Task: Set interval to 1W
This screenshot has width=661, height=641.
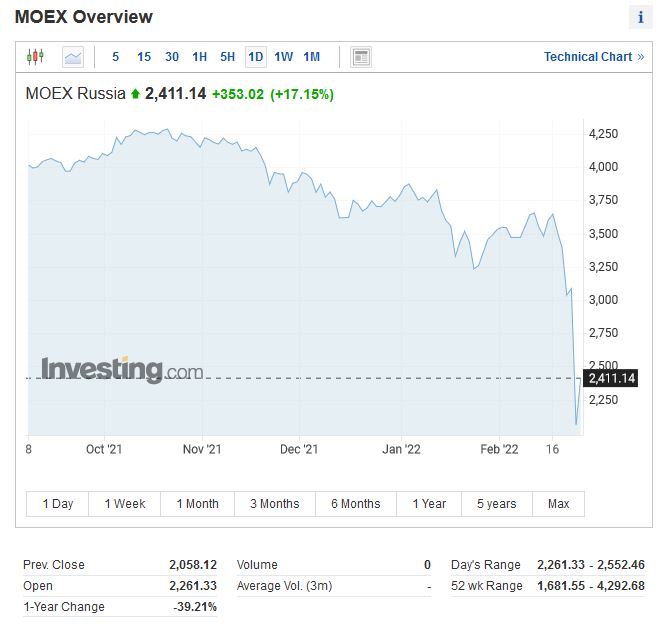Action: tap(284, 57)
